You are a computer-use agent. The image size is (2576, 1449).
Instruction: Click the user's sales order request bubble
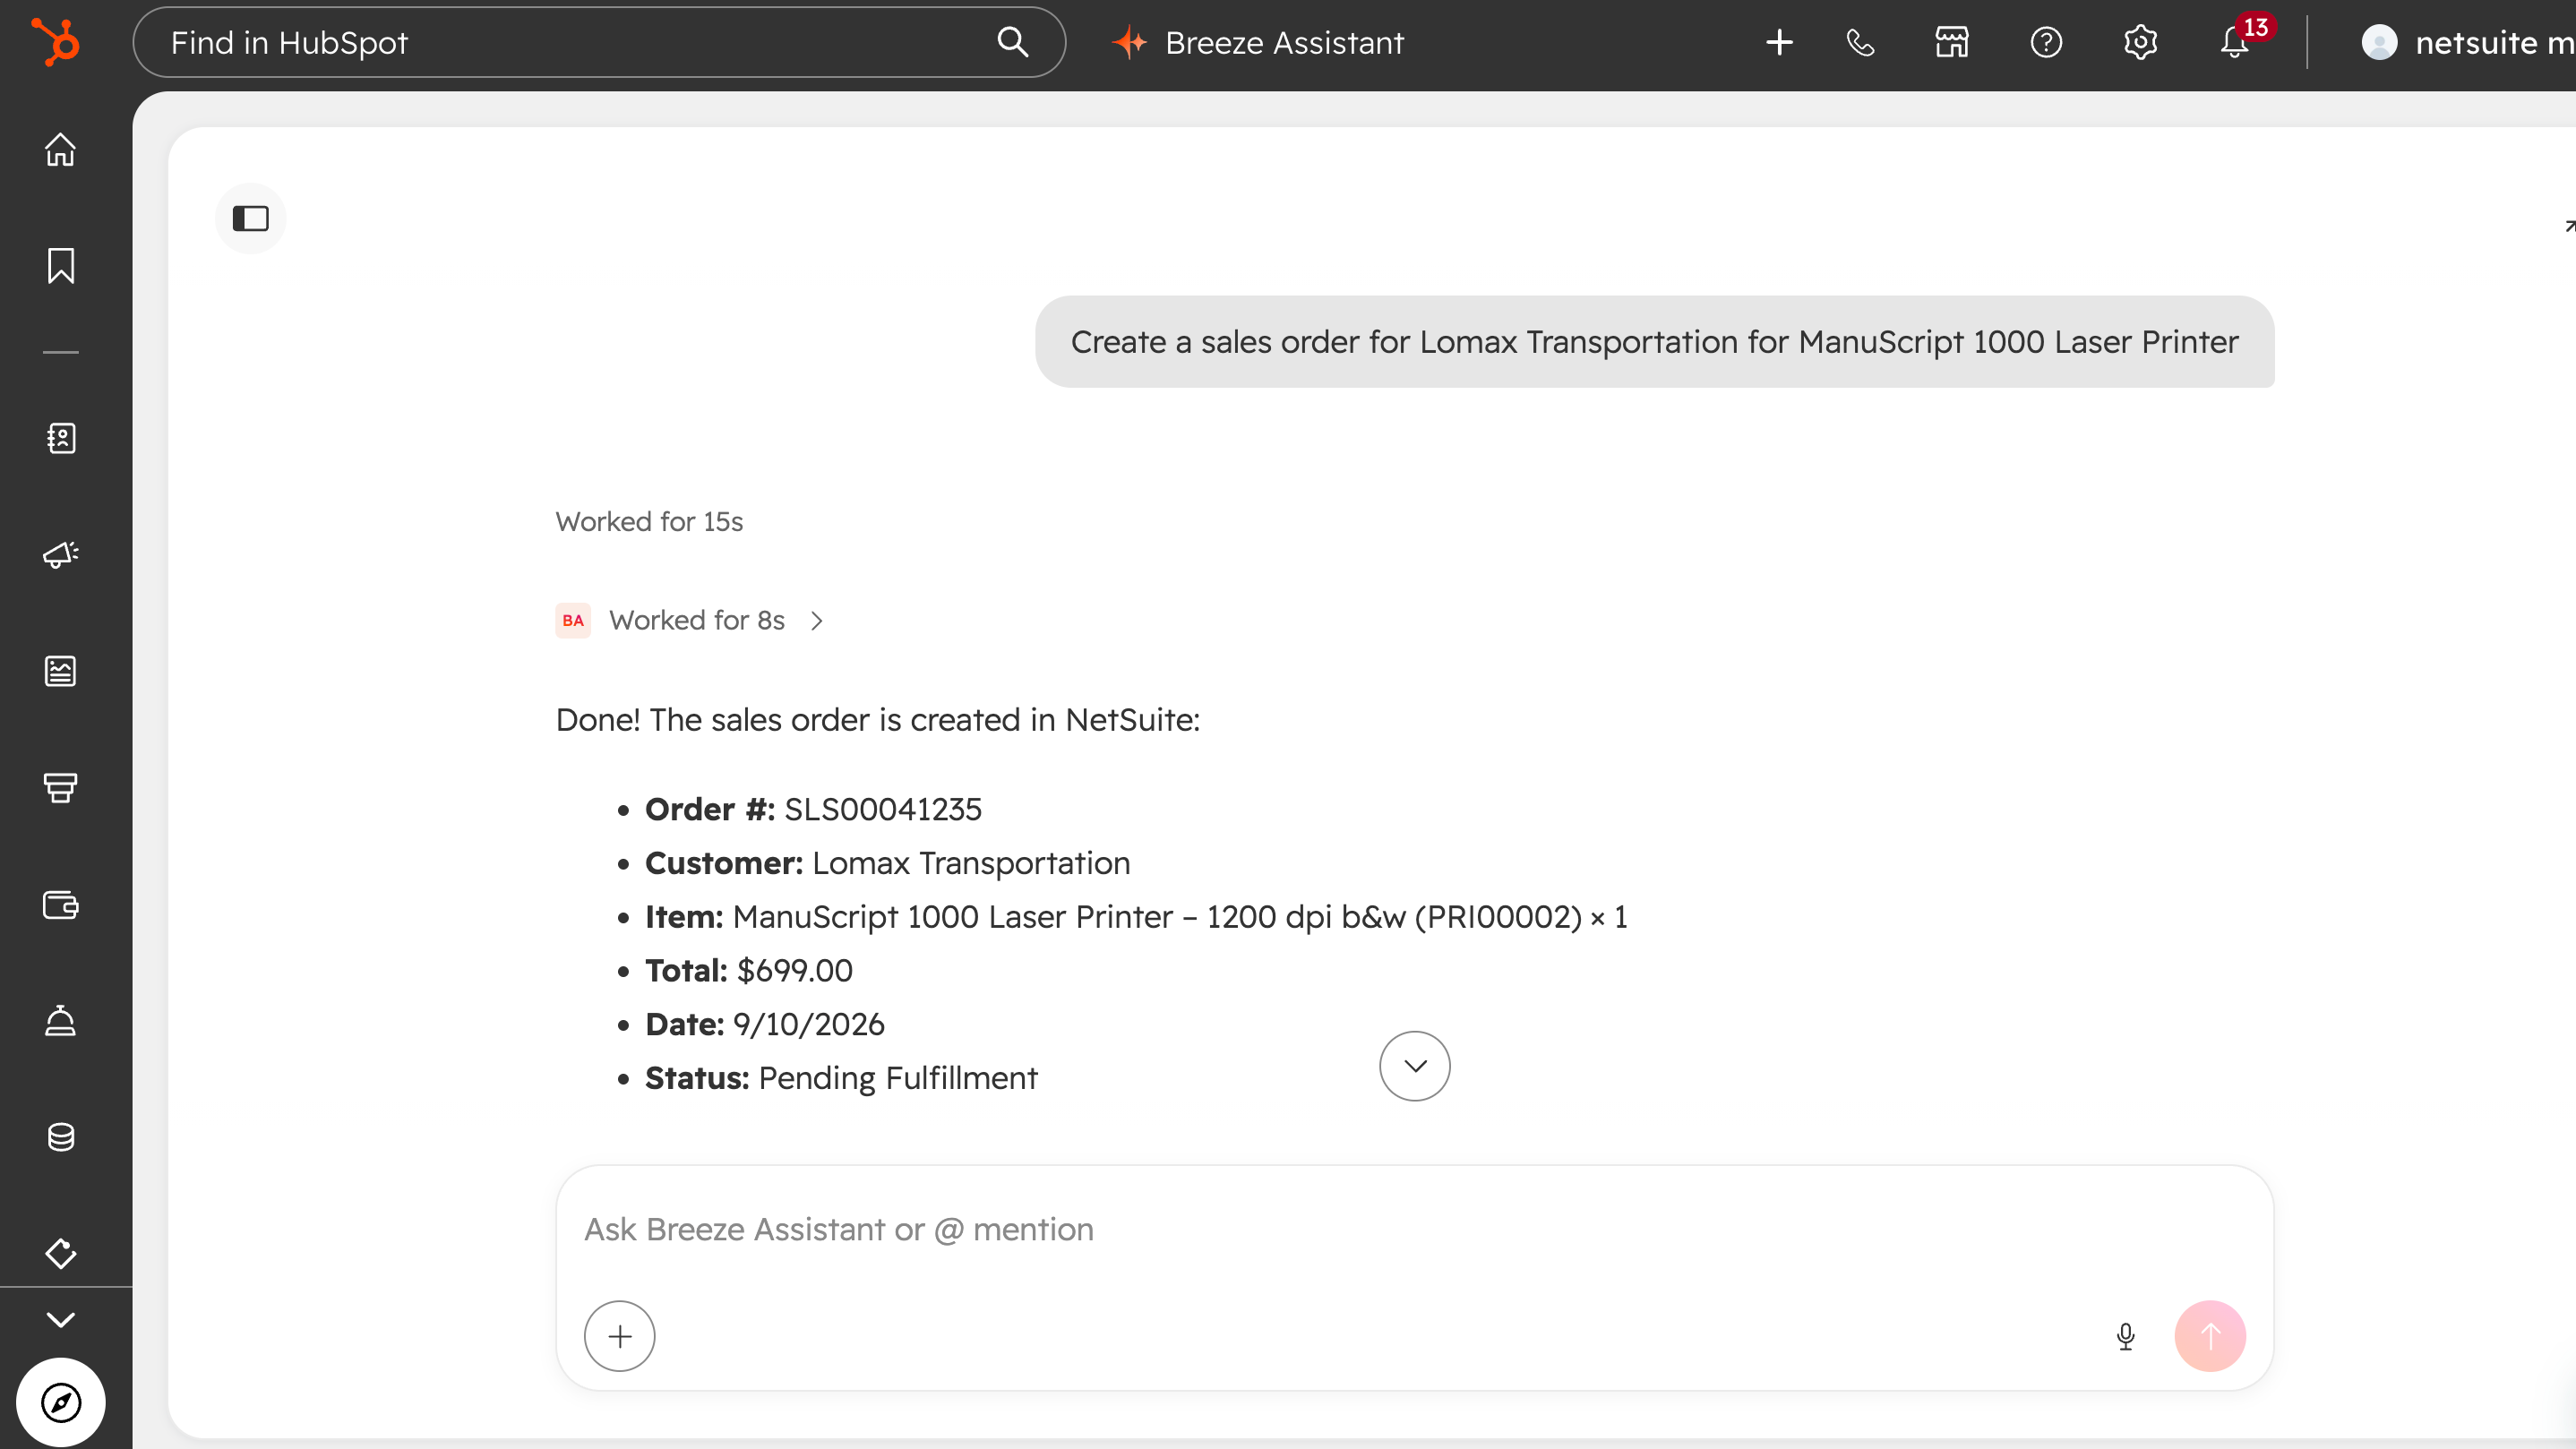point(1654,342)
